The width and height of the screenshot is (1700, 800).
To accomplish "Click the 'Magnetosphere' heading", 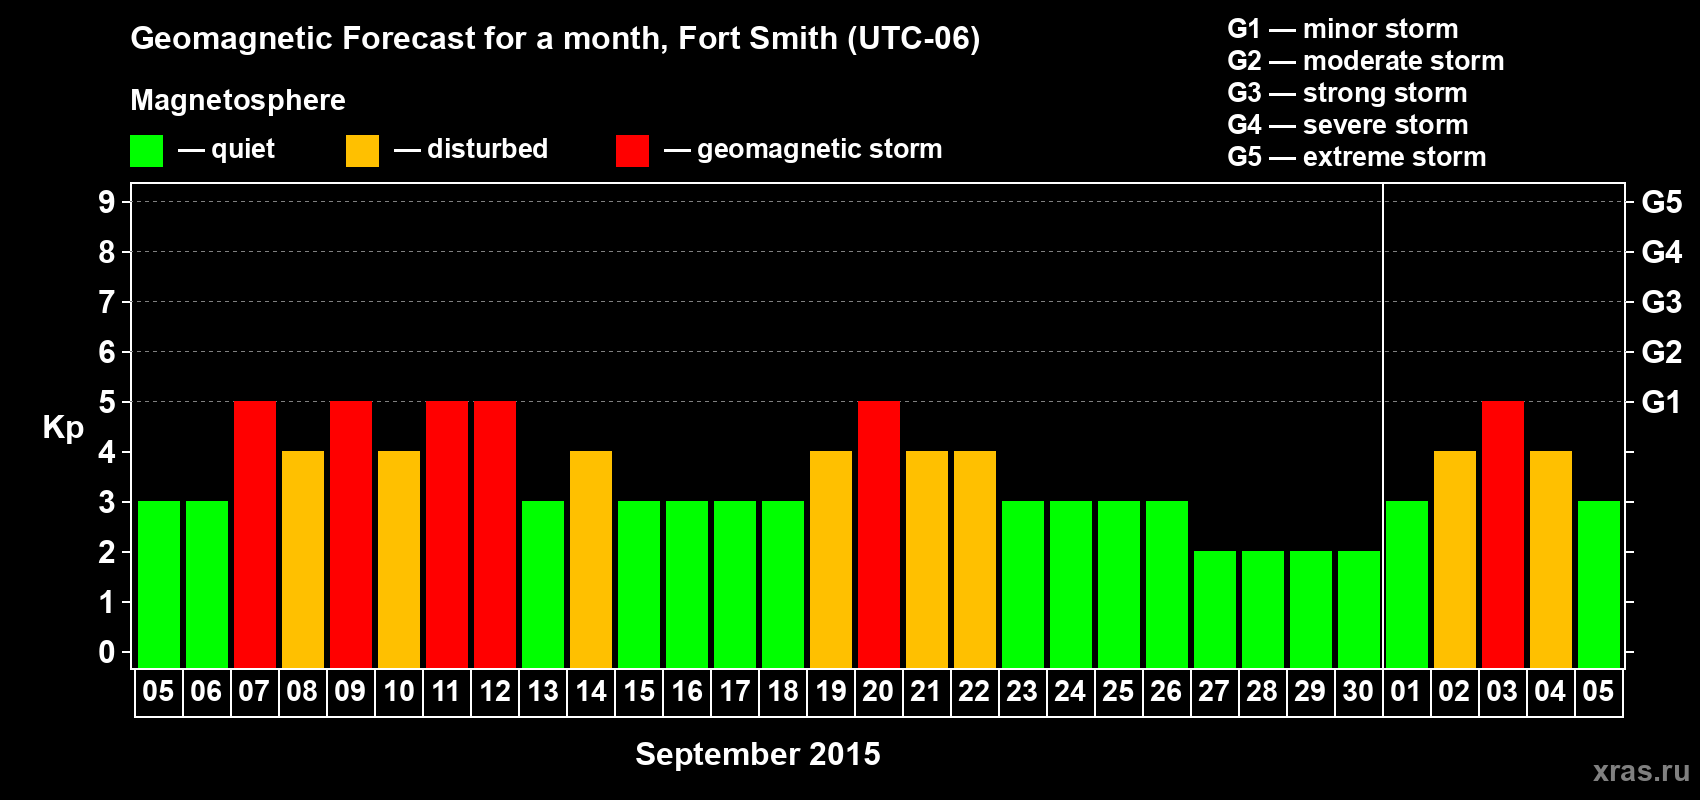I will coord(238,100).
